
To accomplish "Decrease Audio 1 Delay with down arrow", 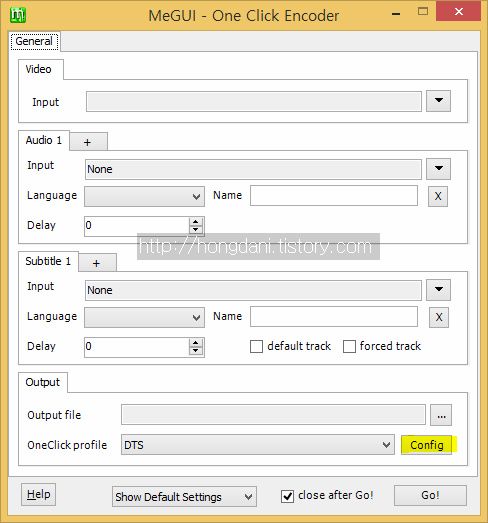I will (195, 230).
